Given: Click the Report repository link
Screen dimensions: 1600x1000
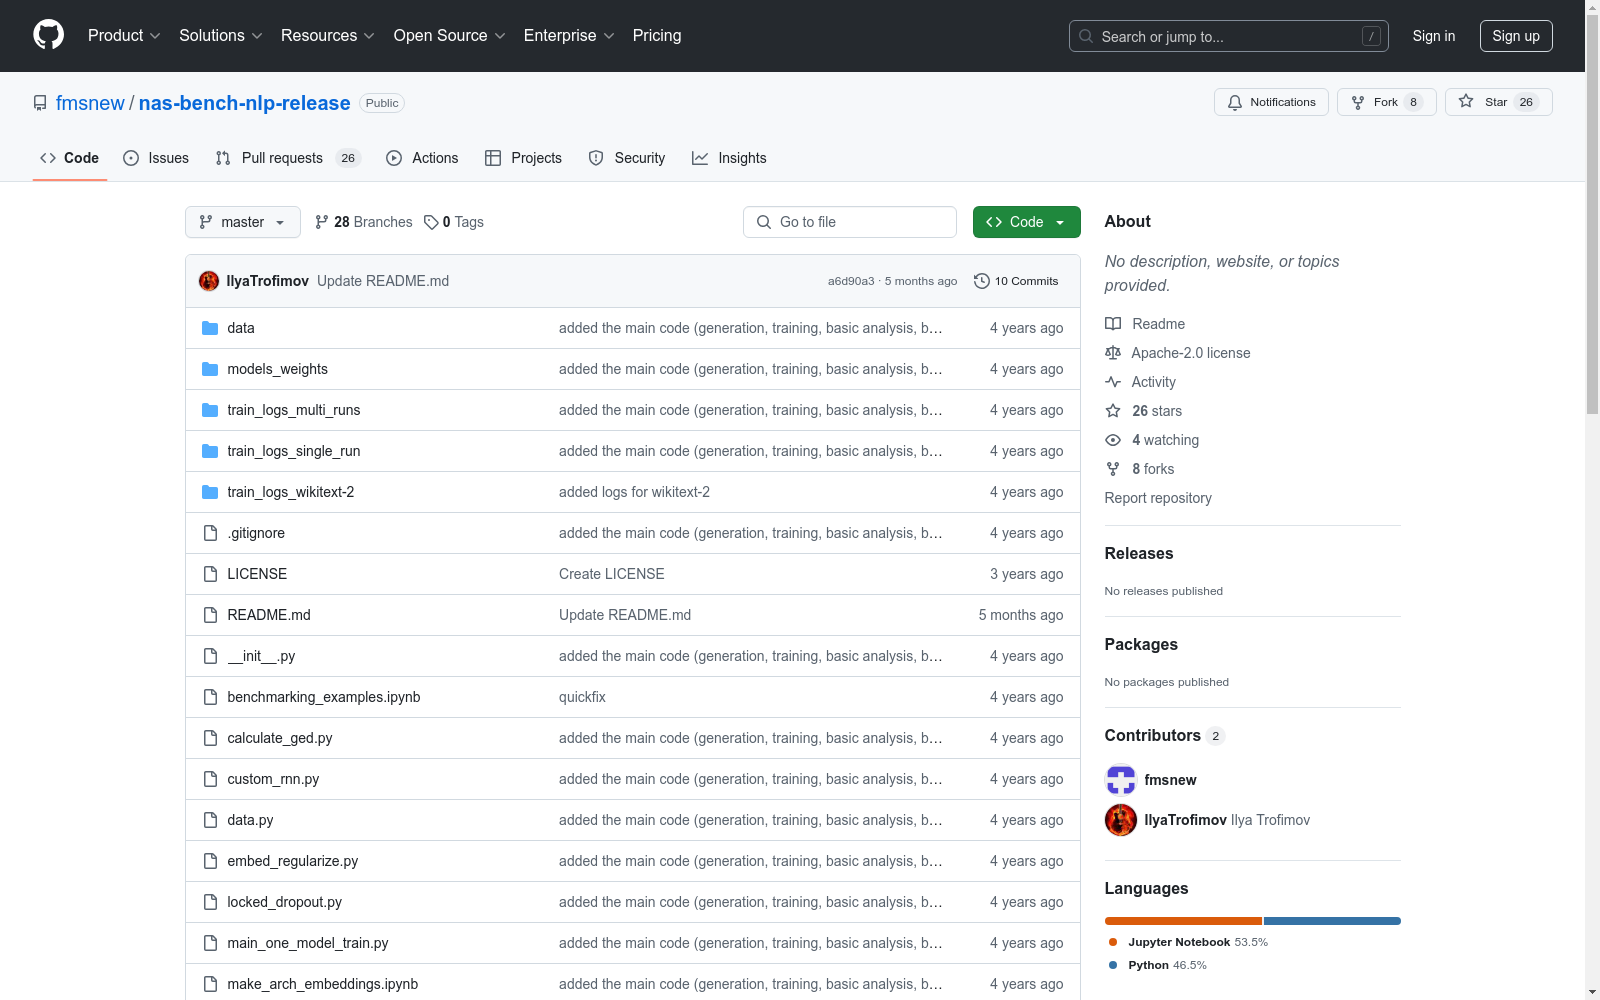Looking at the screenshot, I should tap(1158, 498).
